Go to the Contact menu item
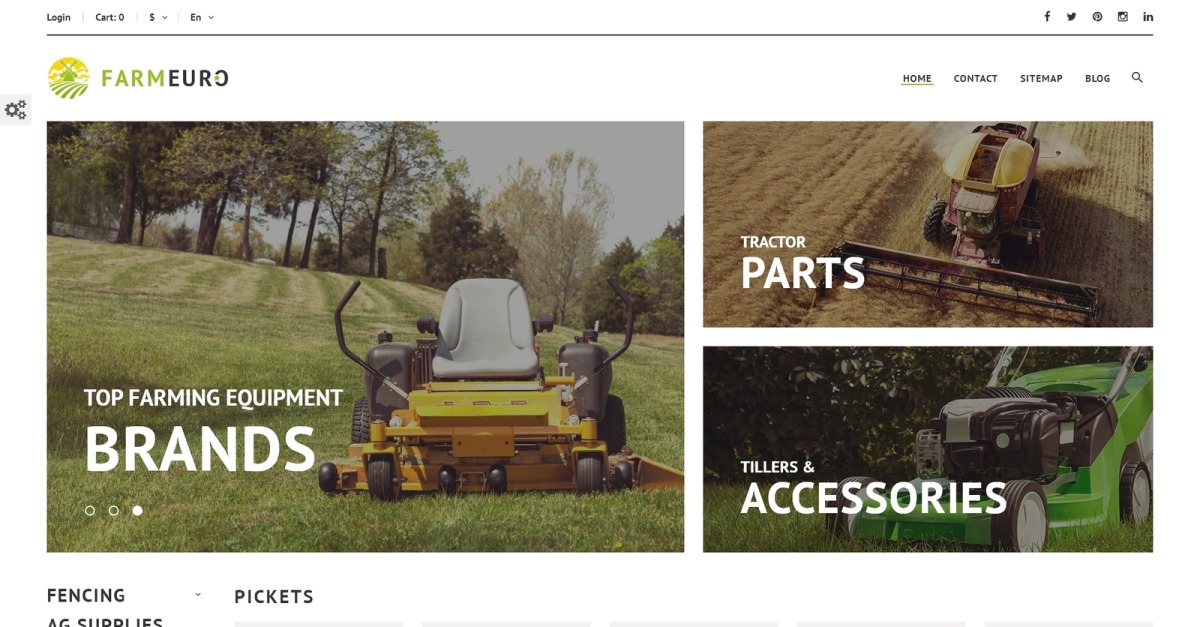1200x627 pixels. [975, 78]
